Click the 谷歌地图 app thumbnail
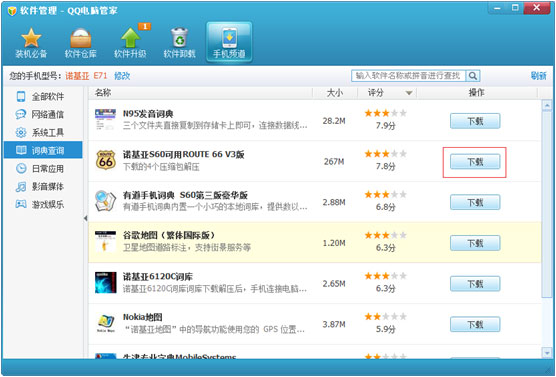 [x=105, y=242]
